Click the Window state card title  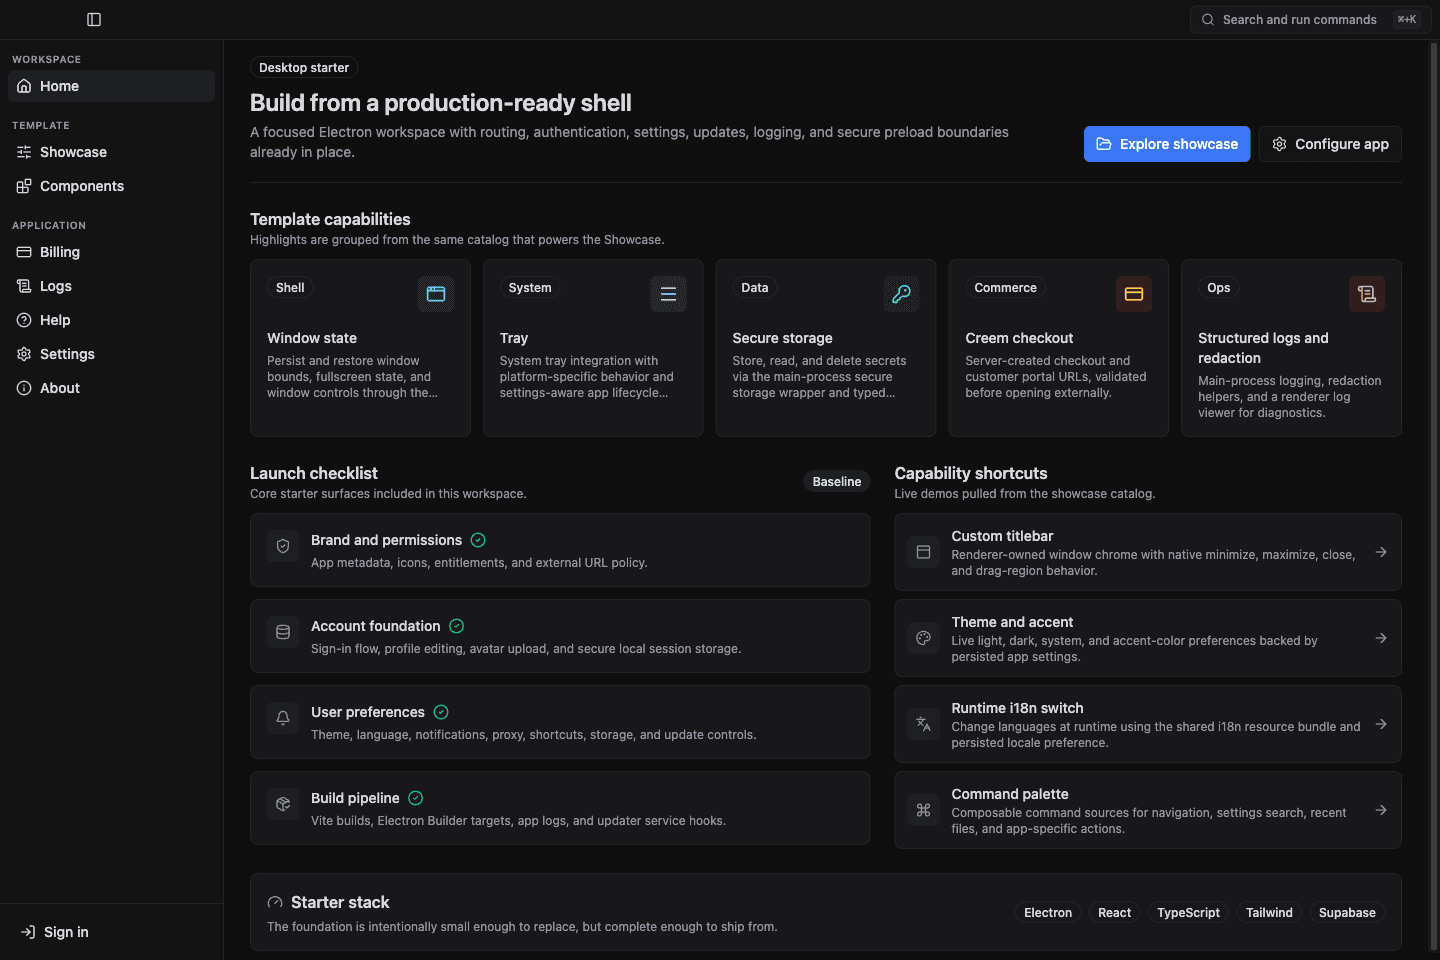click(312, 338)
